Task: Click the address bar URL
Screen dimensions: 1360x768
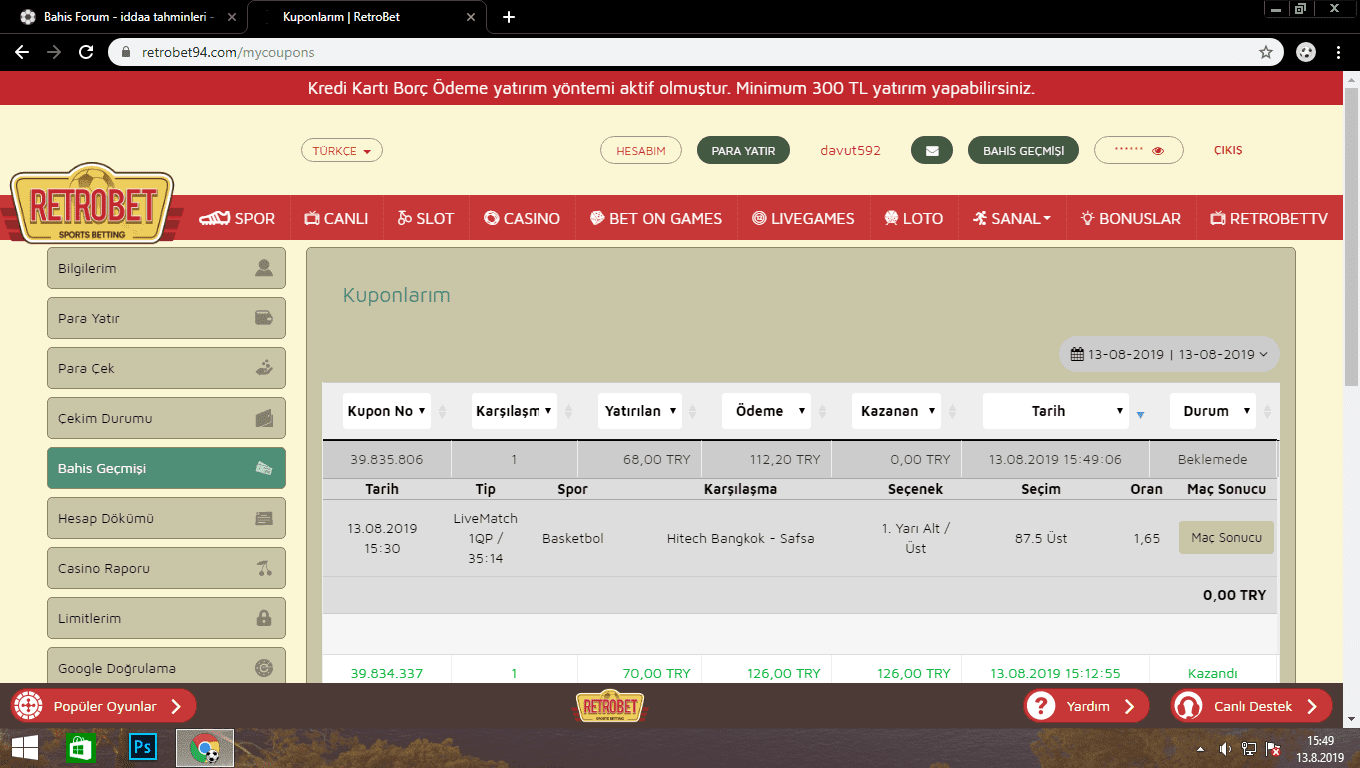Action: tap(228, 52)
